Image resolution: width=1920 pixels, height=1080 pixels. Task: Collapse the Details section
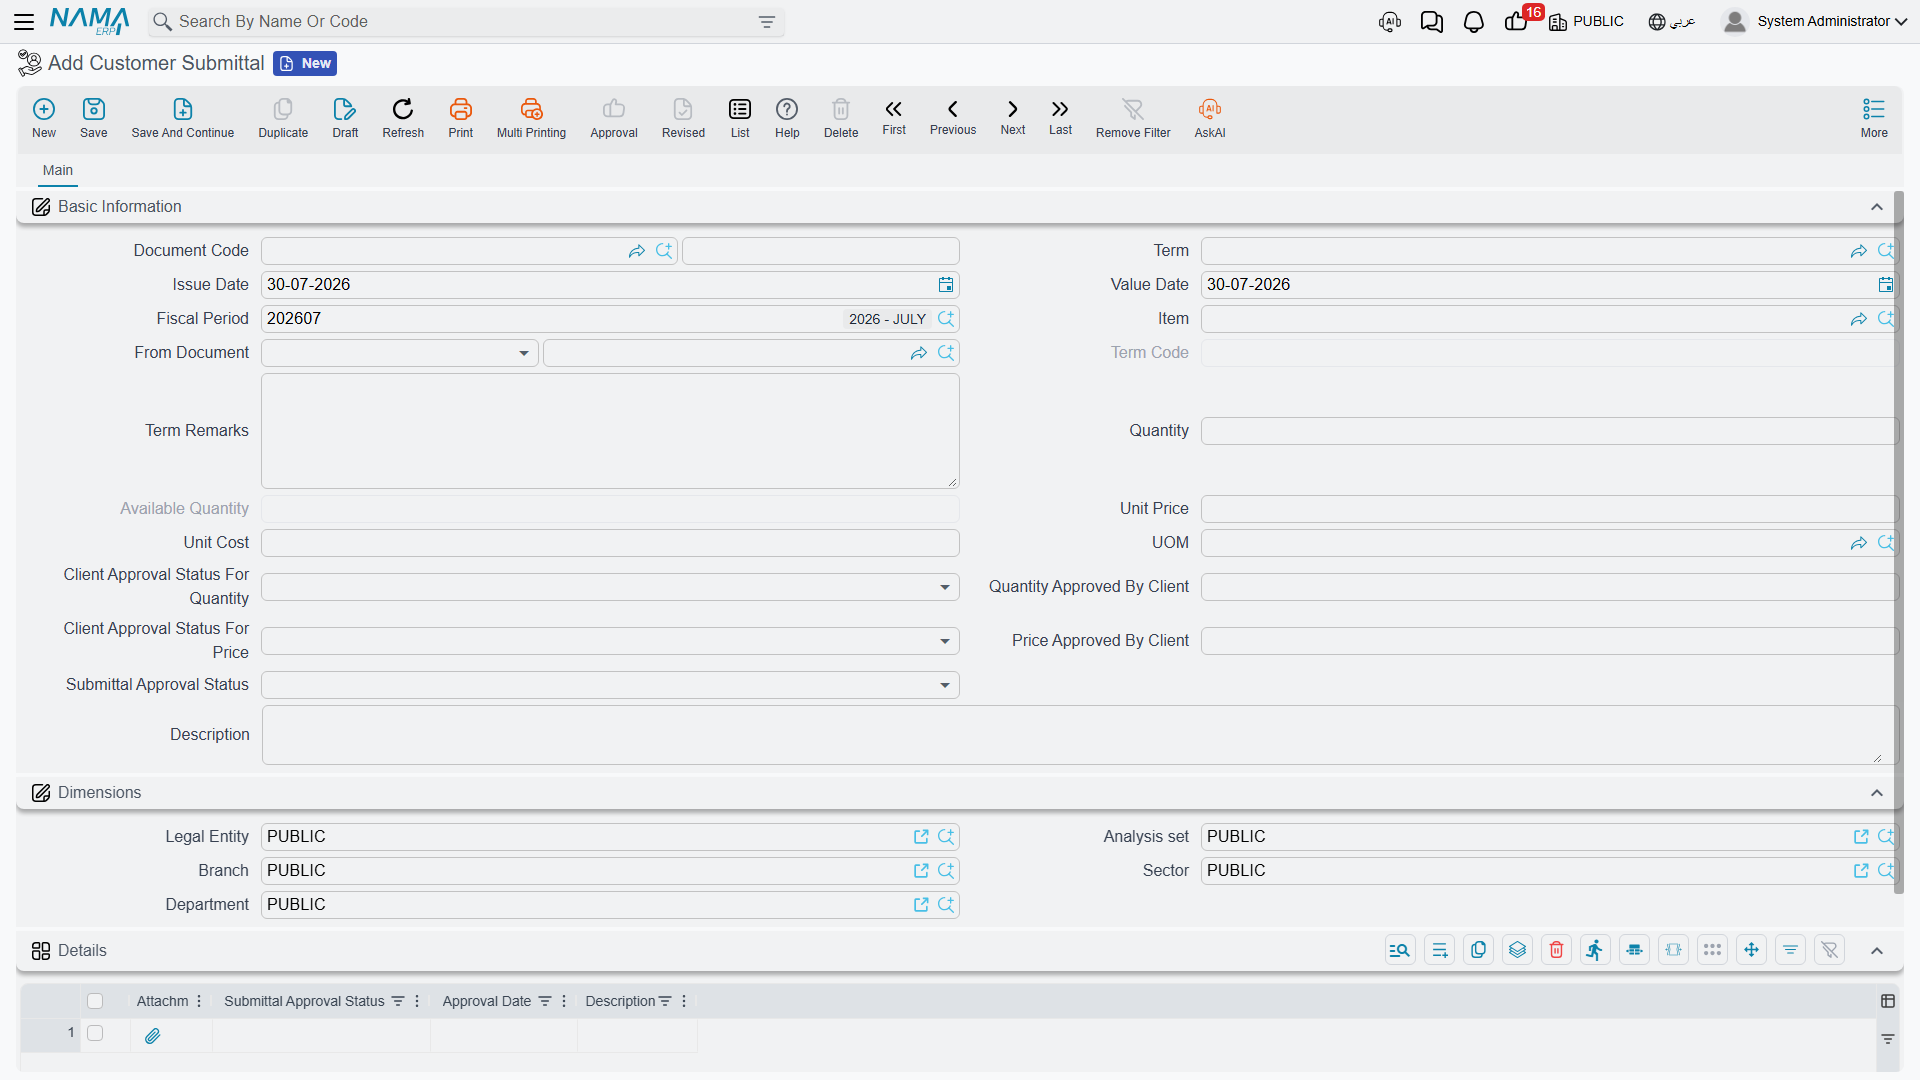[1877, 951]
